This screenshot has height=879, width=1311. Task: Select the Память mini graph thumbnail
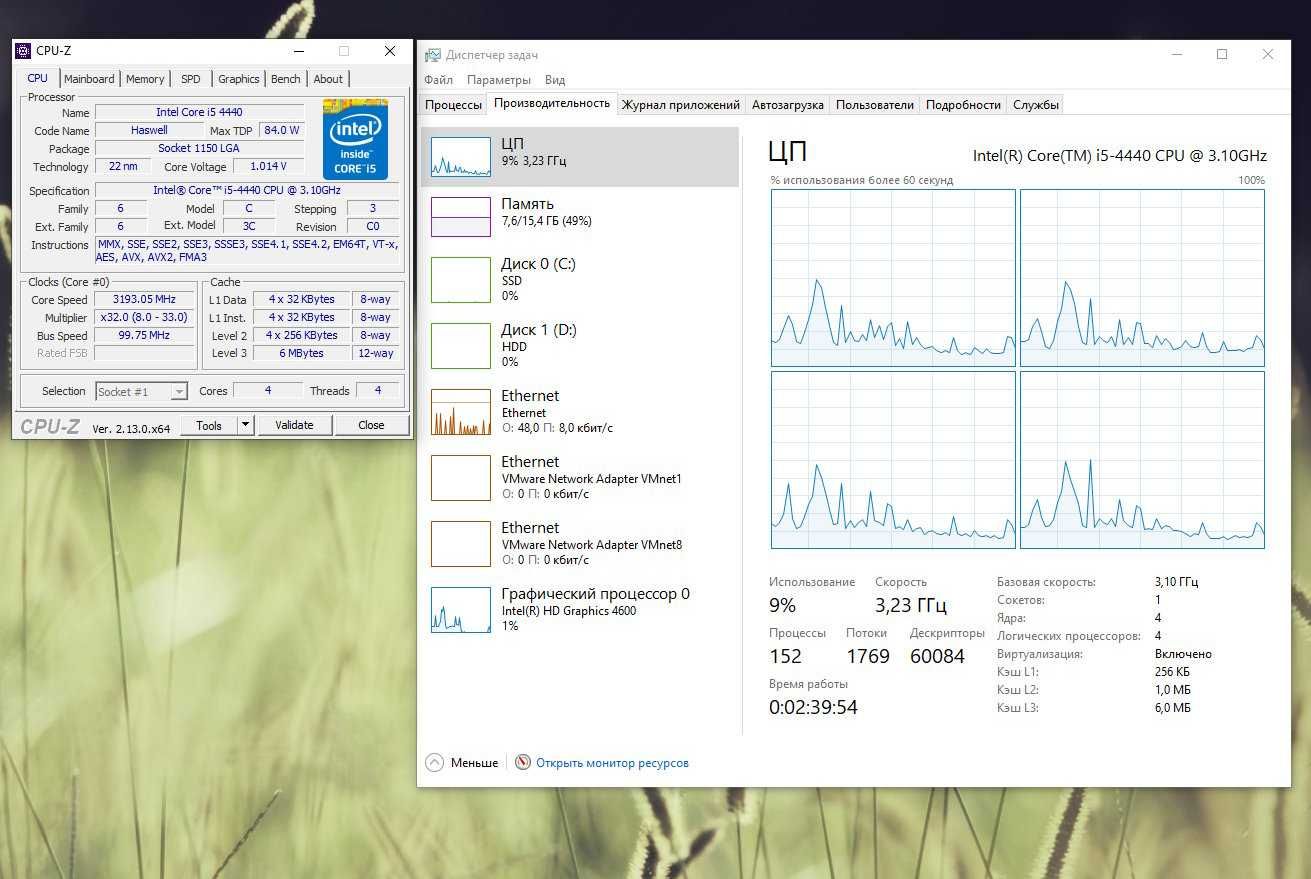tap(460, 216)
